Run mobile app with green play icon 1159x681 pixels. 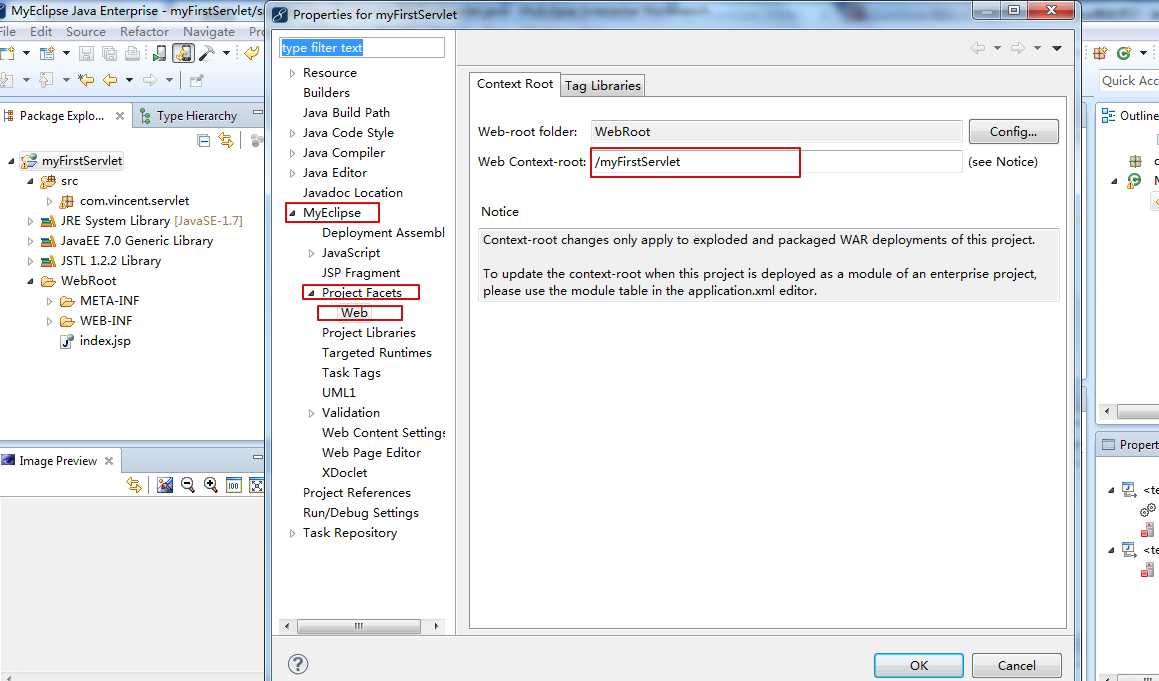tap(159, 53)
